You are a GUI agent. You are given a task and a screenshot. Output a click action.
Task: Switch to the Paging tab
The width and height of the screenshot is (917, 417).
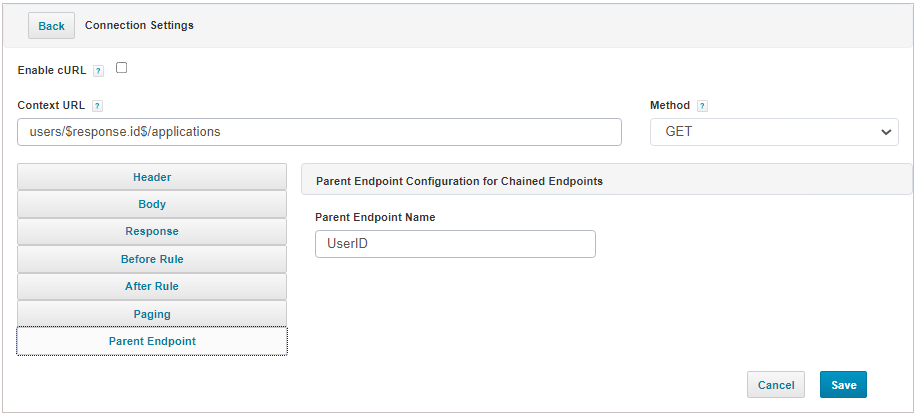click(x=152, y=314)
